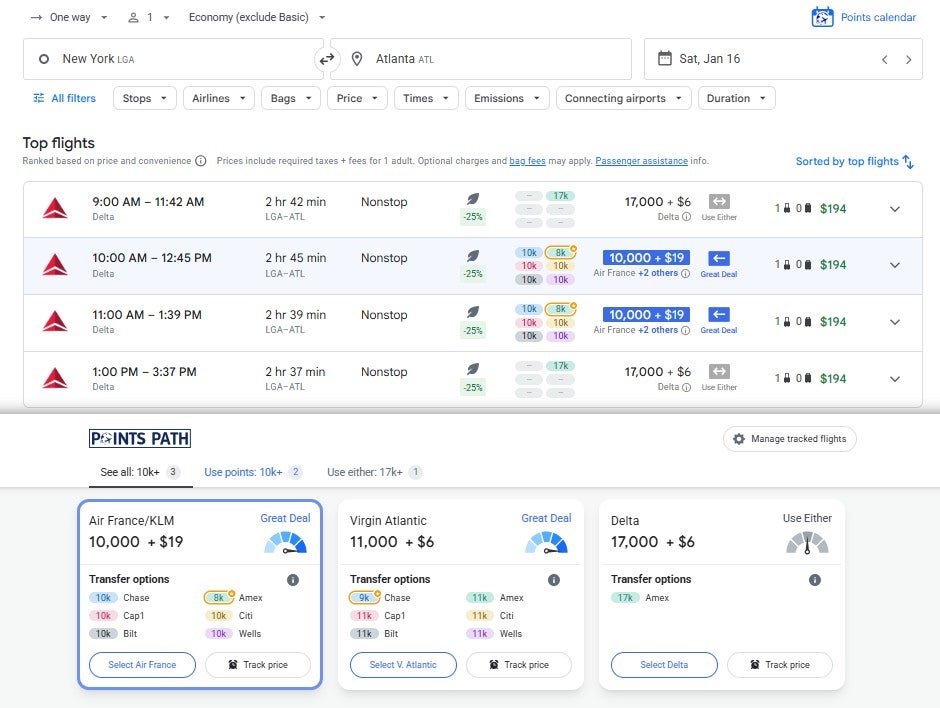
Task: Click the Points Path logo
Action: [140, 439]
